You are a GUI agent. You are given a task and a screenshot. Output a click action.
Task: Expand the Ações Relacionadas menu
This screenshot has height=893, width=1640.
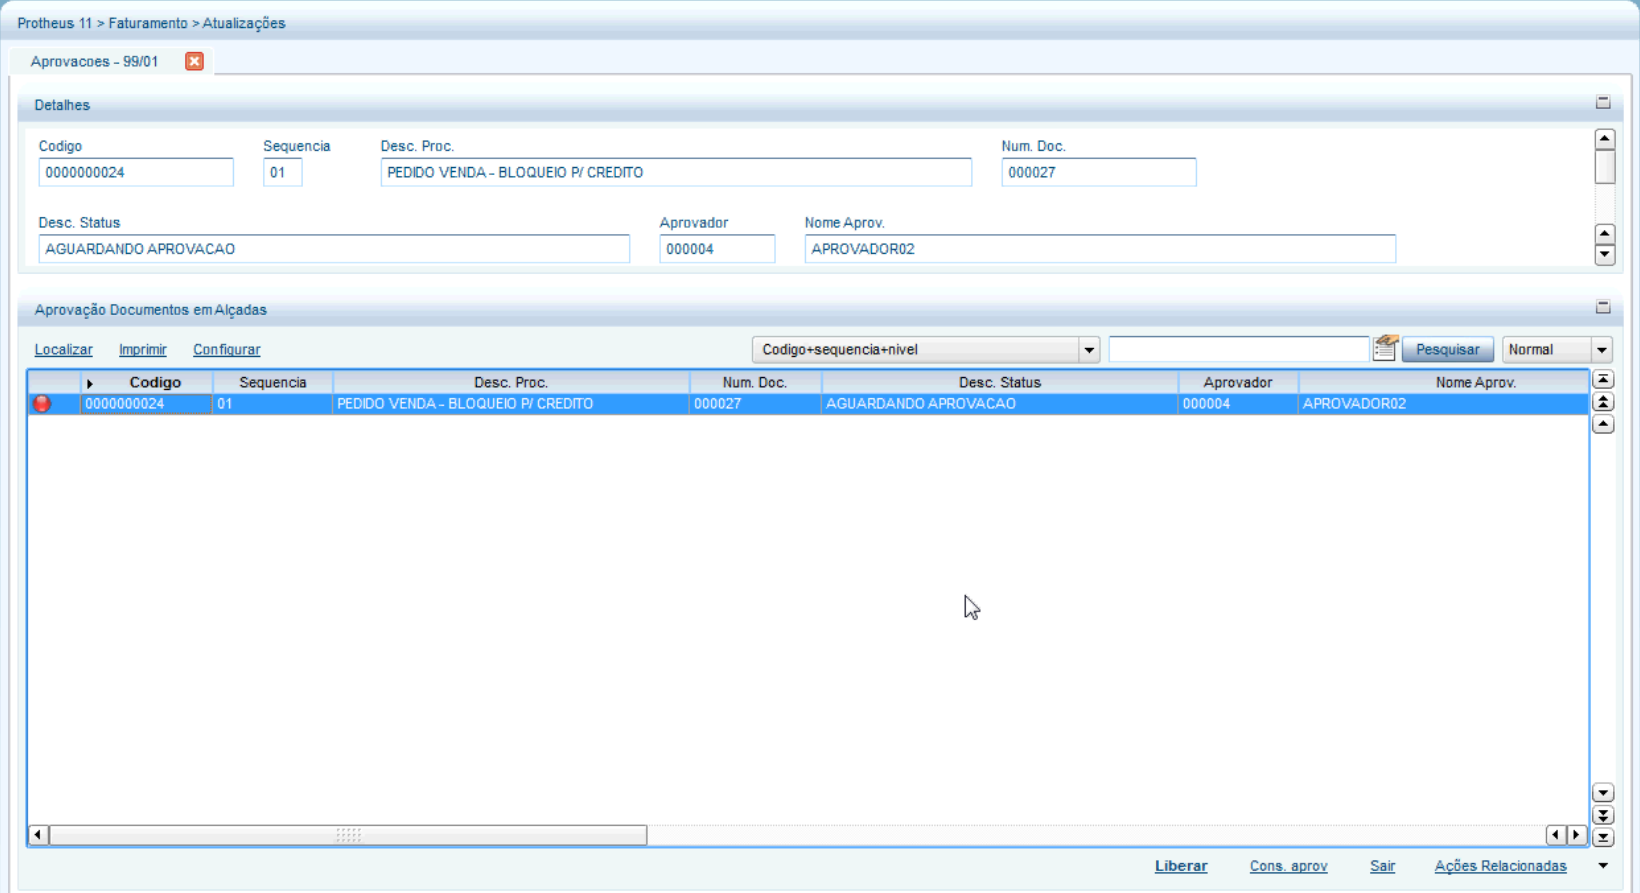click(1603, 866)
